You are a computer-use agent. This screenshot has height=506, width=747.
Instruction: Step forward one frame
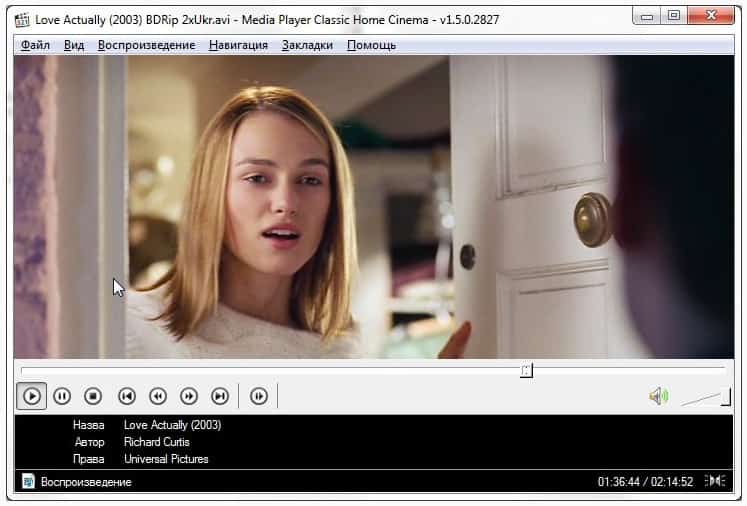coord(259,396)
